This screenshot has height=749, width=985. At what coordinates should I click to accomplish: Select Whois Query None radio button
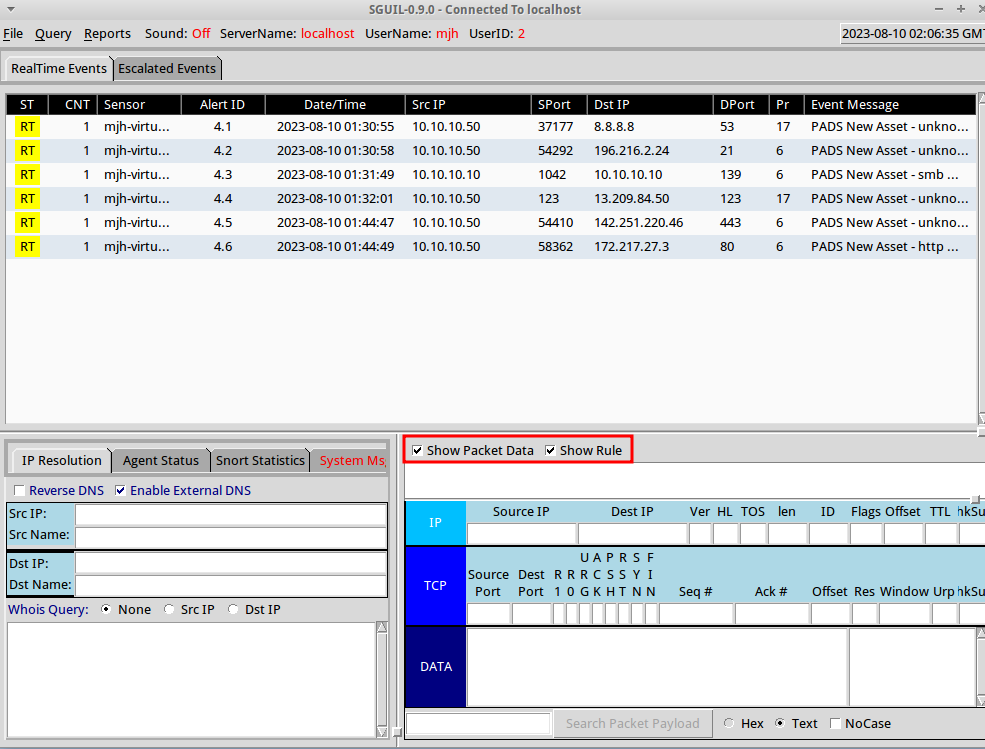[x=106, y=610]
